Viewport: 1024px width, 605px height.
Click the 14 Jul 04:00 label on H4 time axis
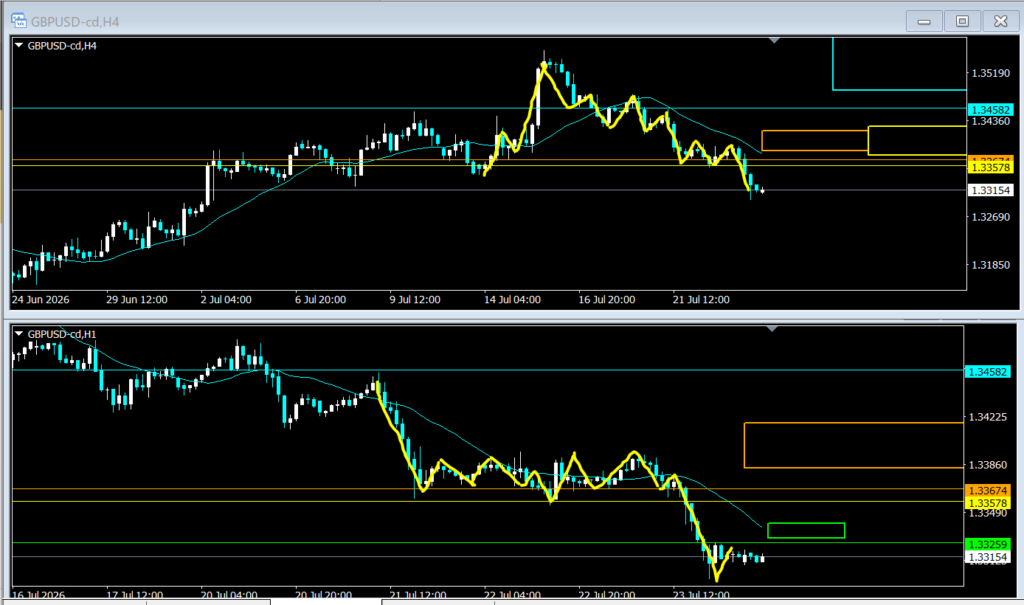pyautogui.click(x=512, y=299)
